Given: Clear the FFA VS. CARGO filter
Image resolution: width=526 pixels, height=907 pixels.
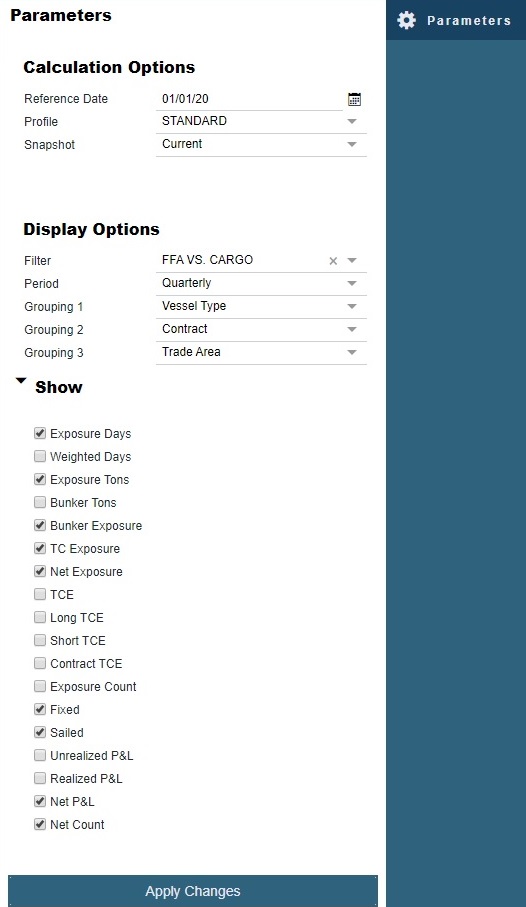Looking at the screenshot, I should (x=333, y=261).
